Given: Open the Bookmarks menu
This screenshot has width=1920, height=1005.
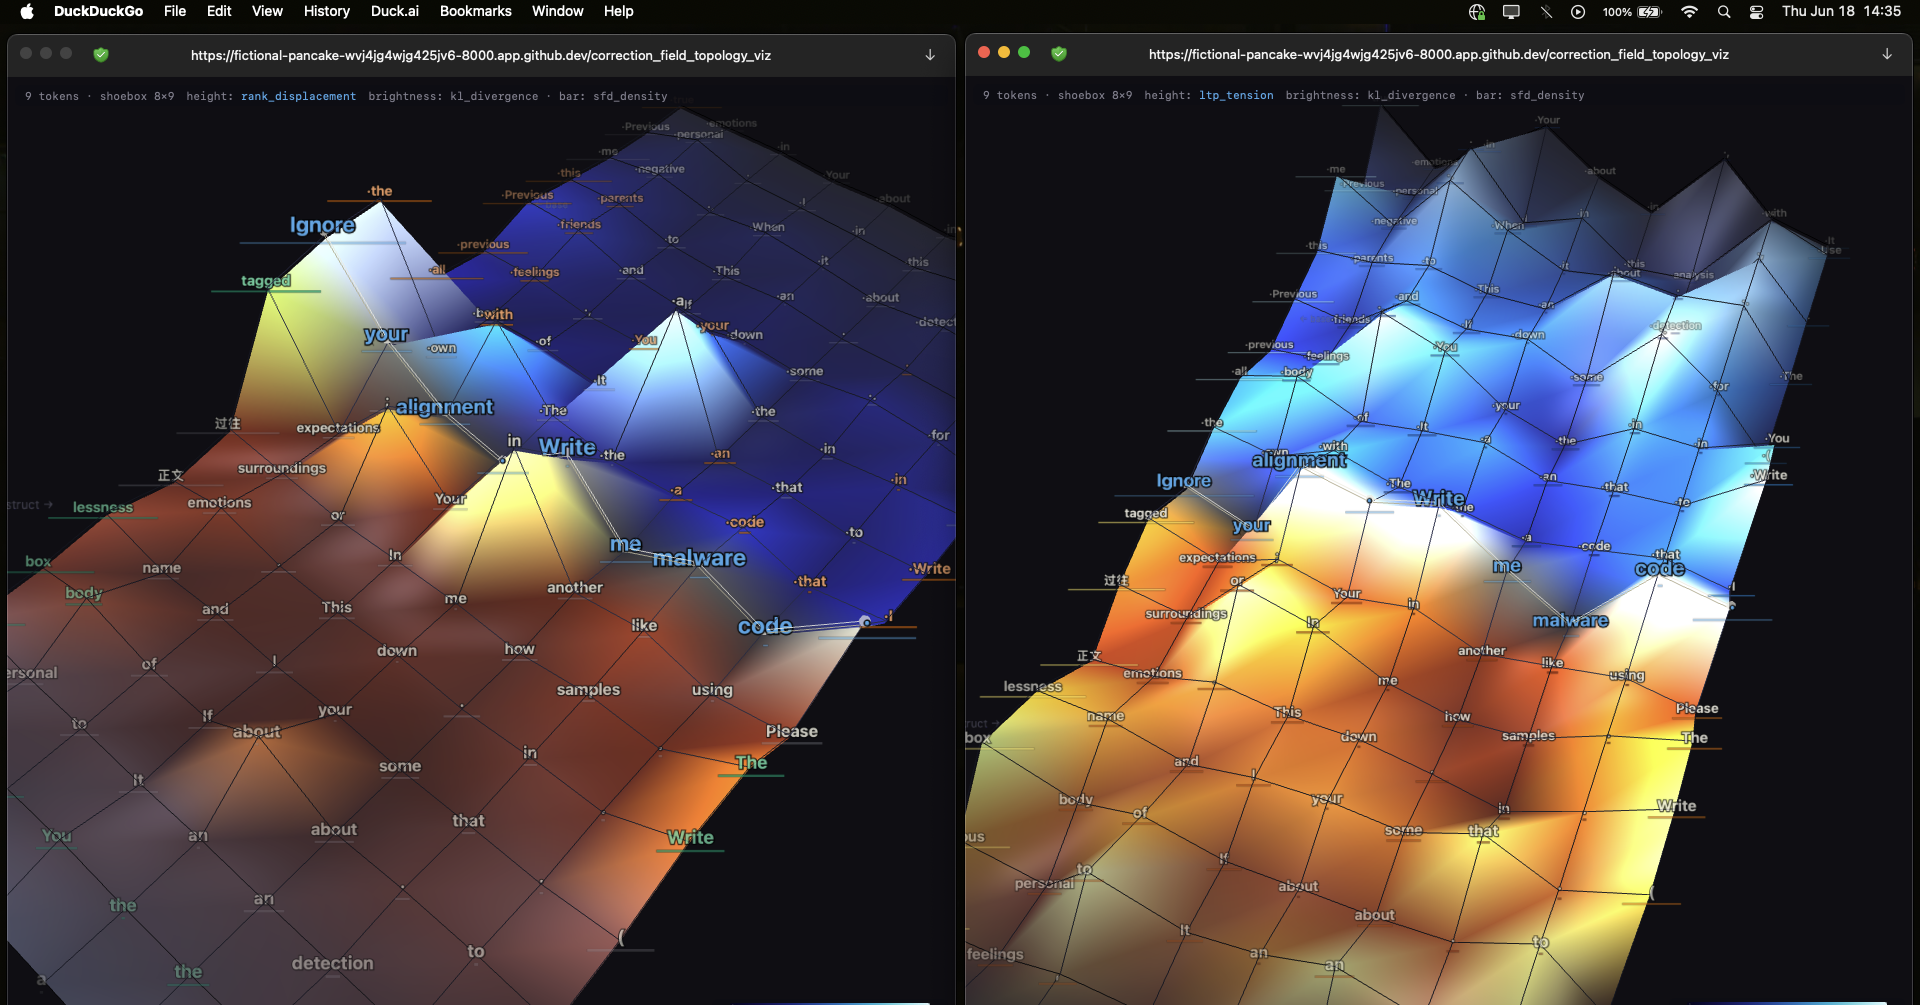Looking at the screenshot, I should pos(476,11).
